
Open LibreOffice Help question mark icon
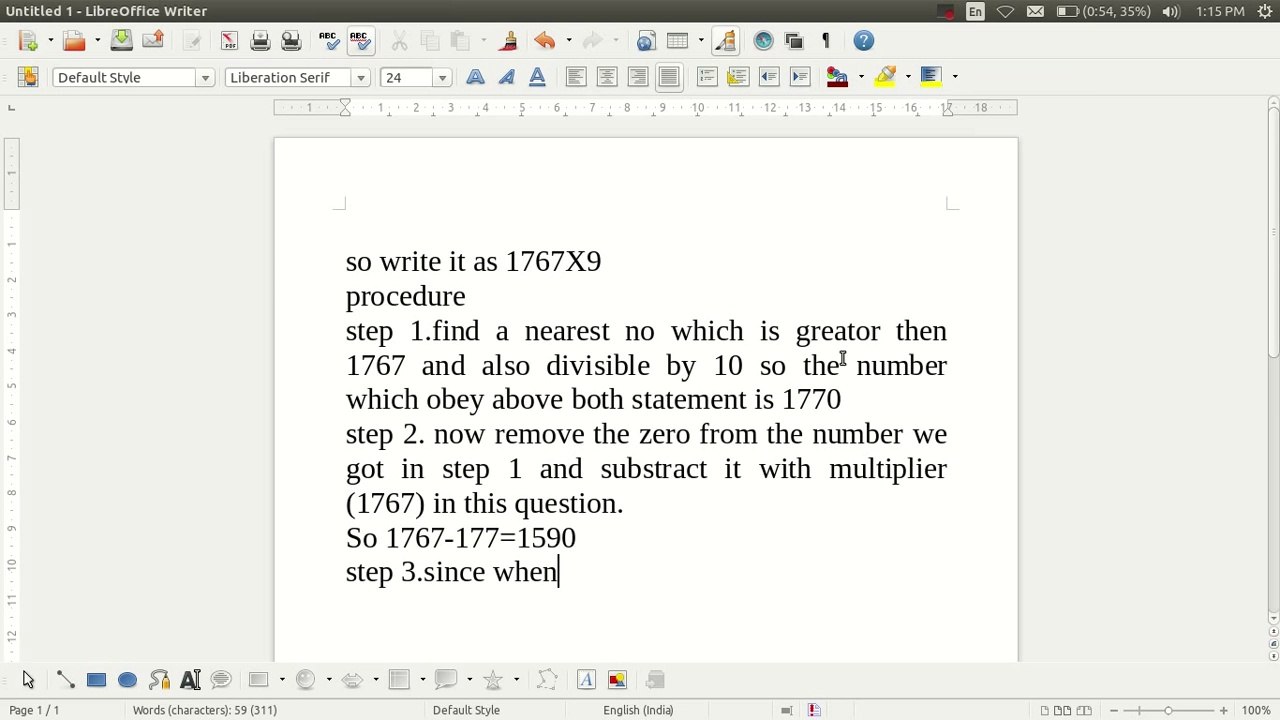point(864,41)
